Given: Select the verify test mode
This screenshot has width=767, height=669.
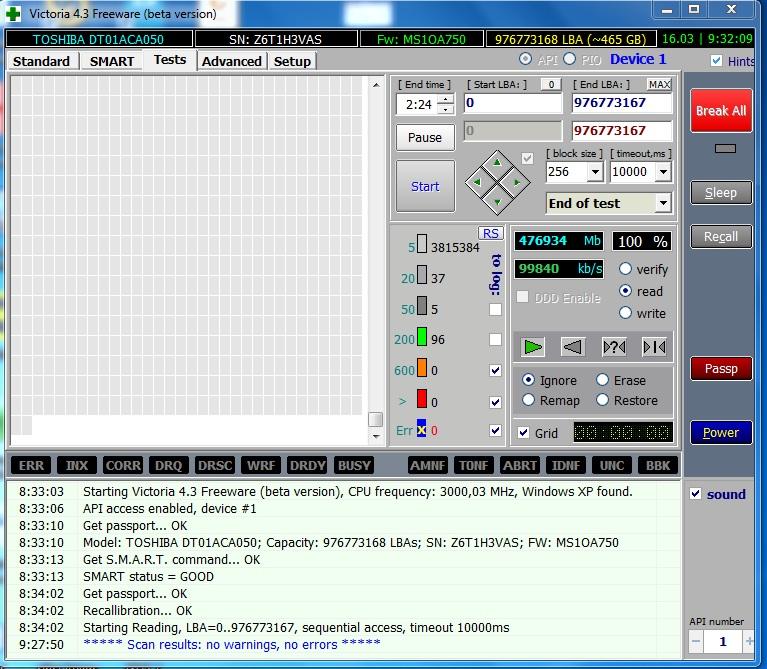Looking at the screenshot, I should [625, 268].
